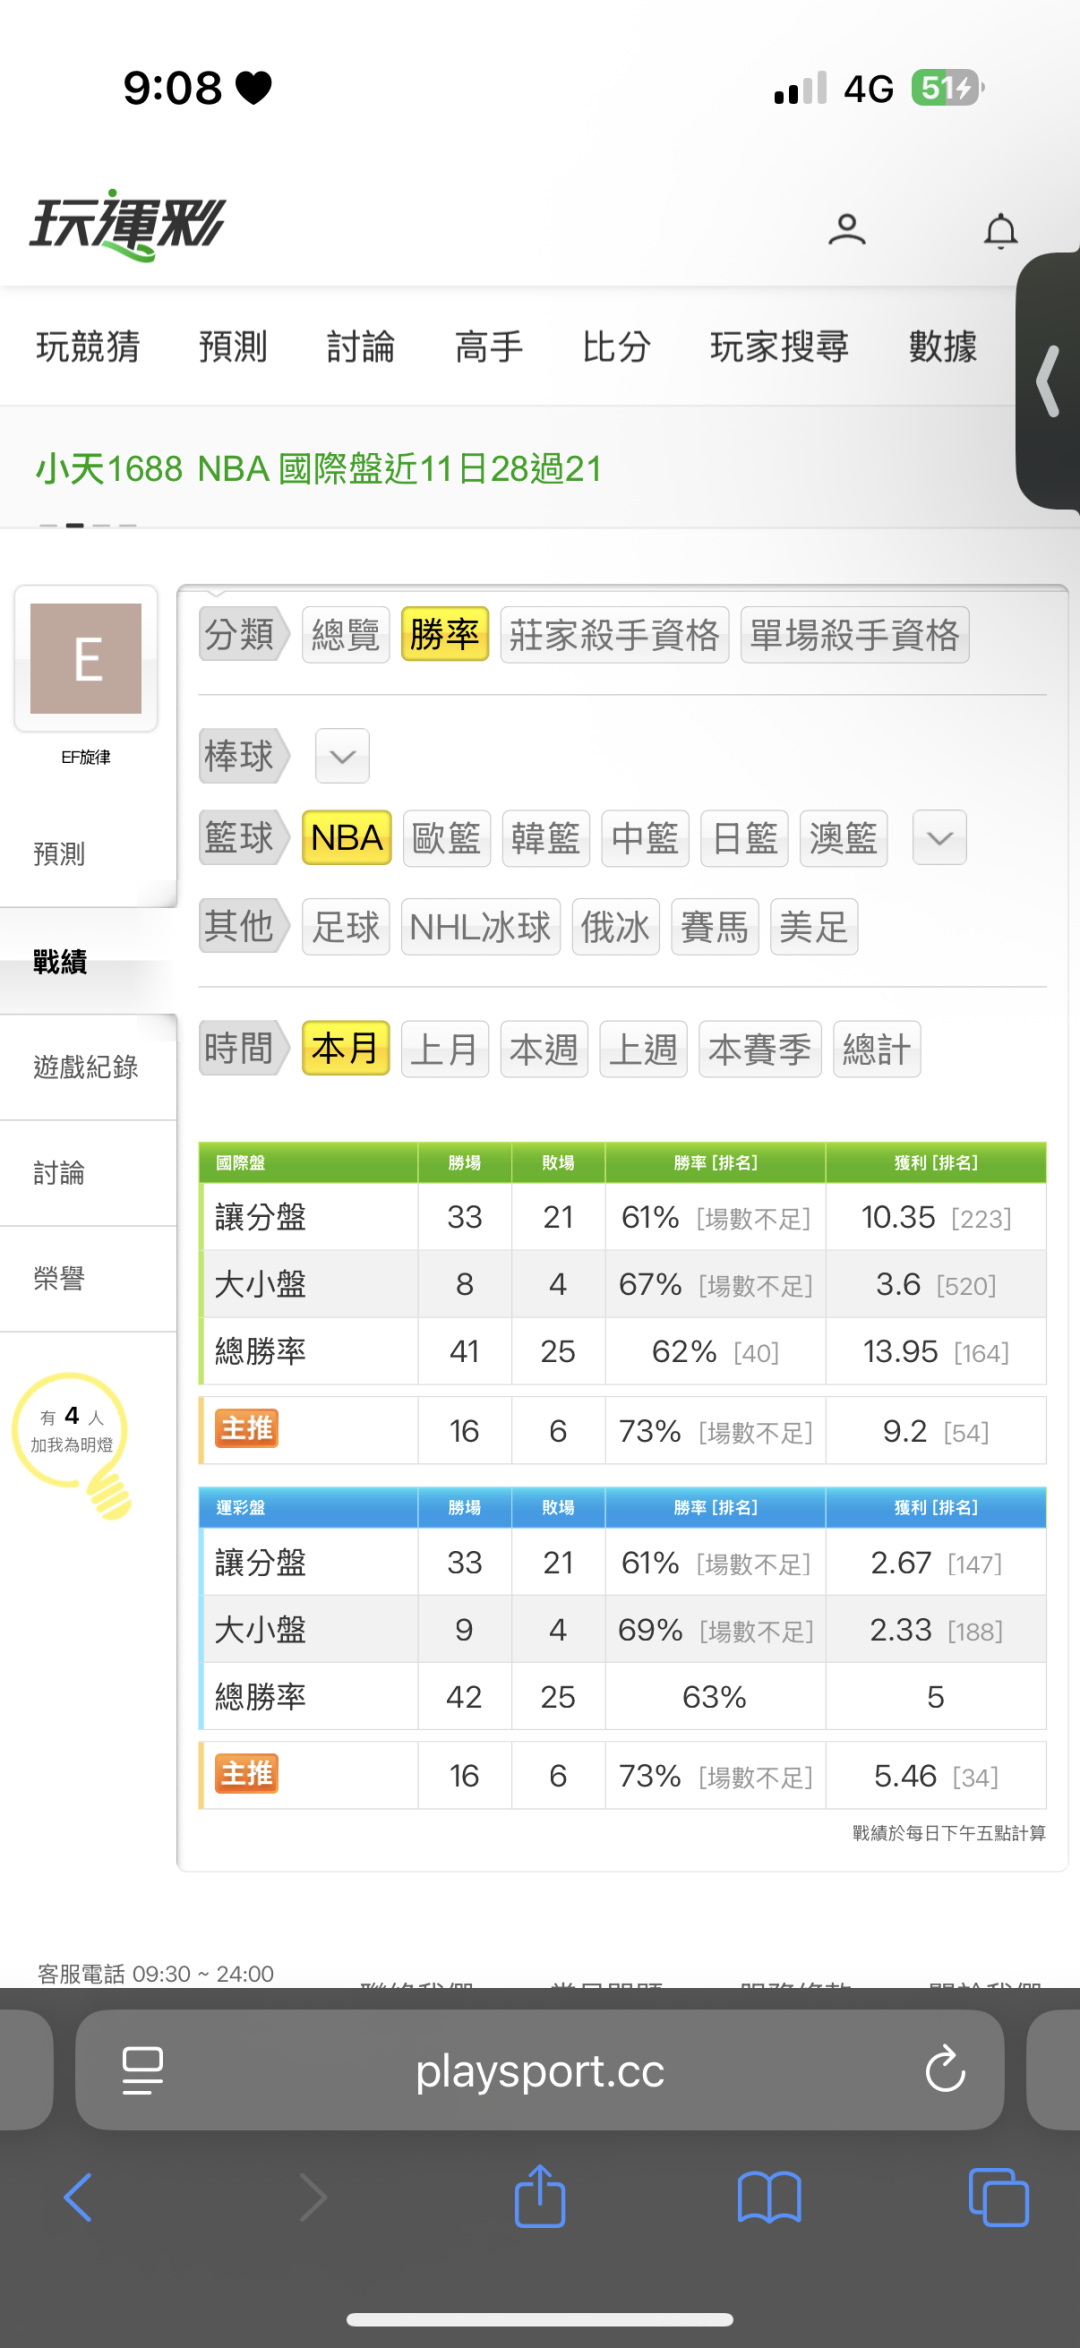Expand the dark side panel arrow handle
1080x2348 pixels.
tap(1048, 381)
